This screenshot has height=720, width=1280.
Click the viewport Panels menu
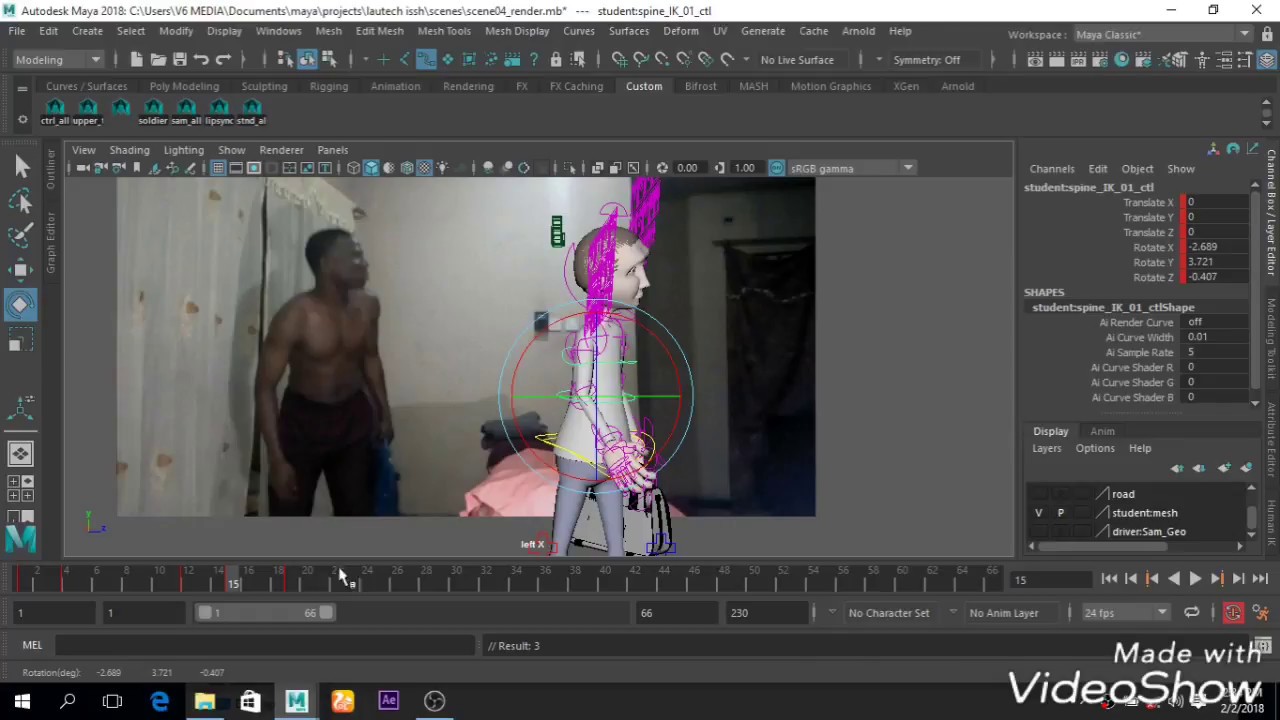point(332,150)
